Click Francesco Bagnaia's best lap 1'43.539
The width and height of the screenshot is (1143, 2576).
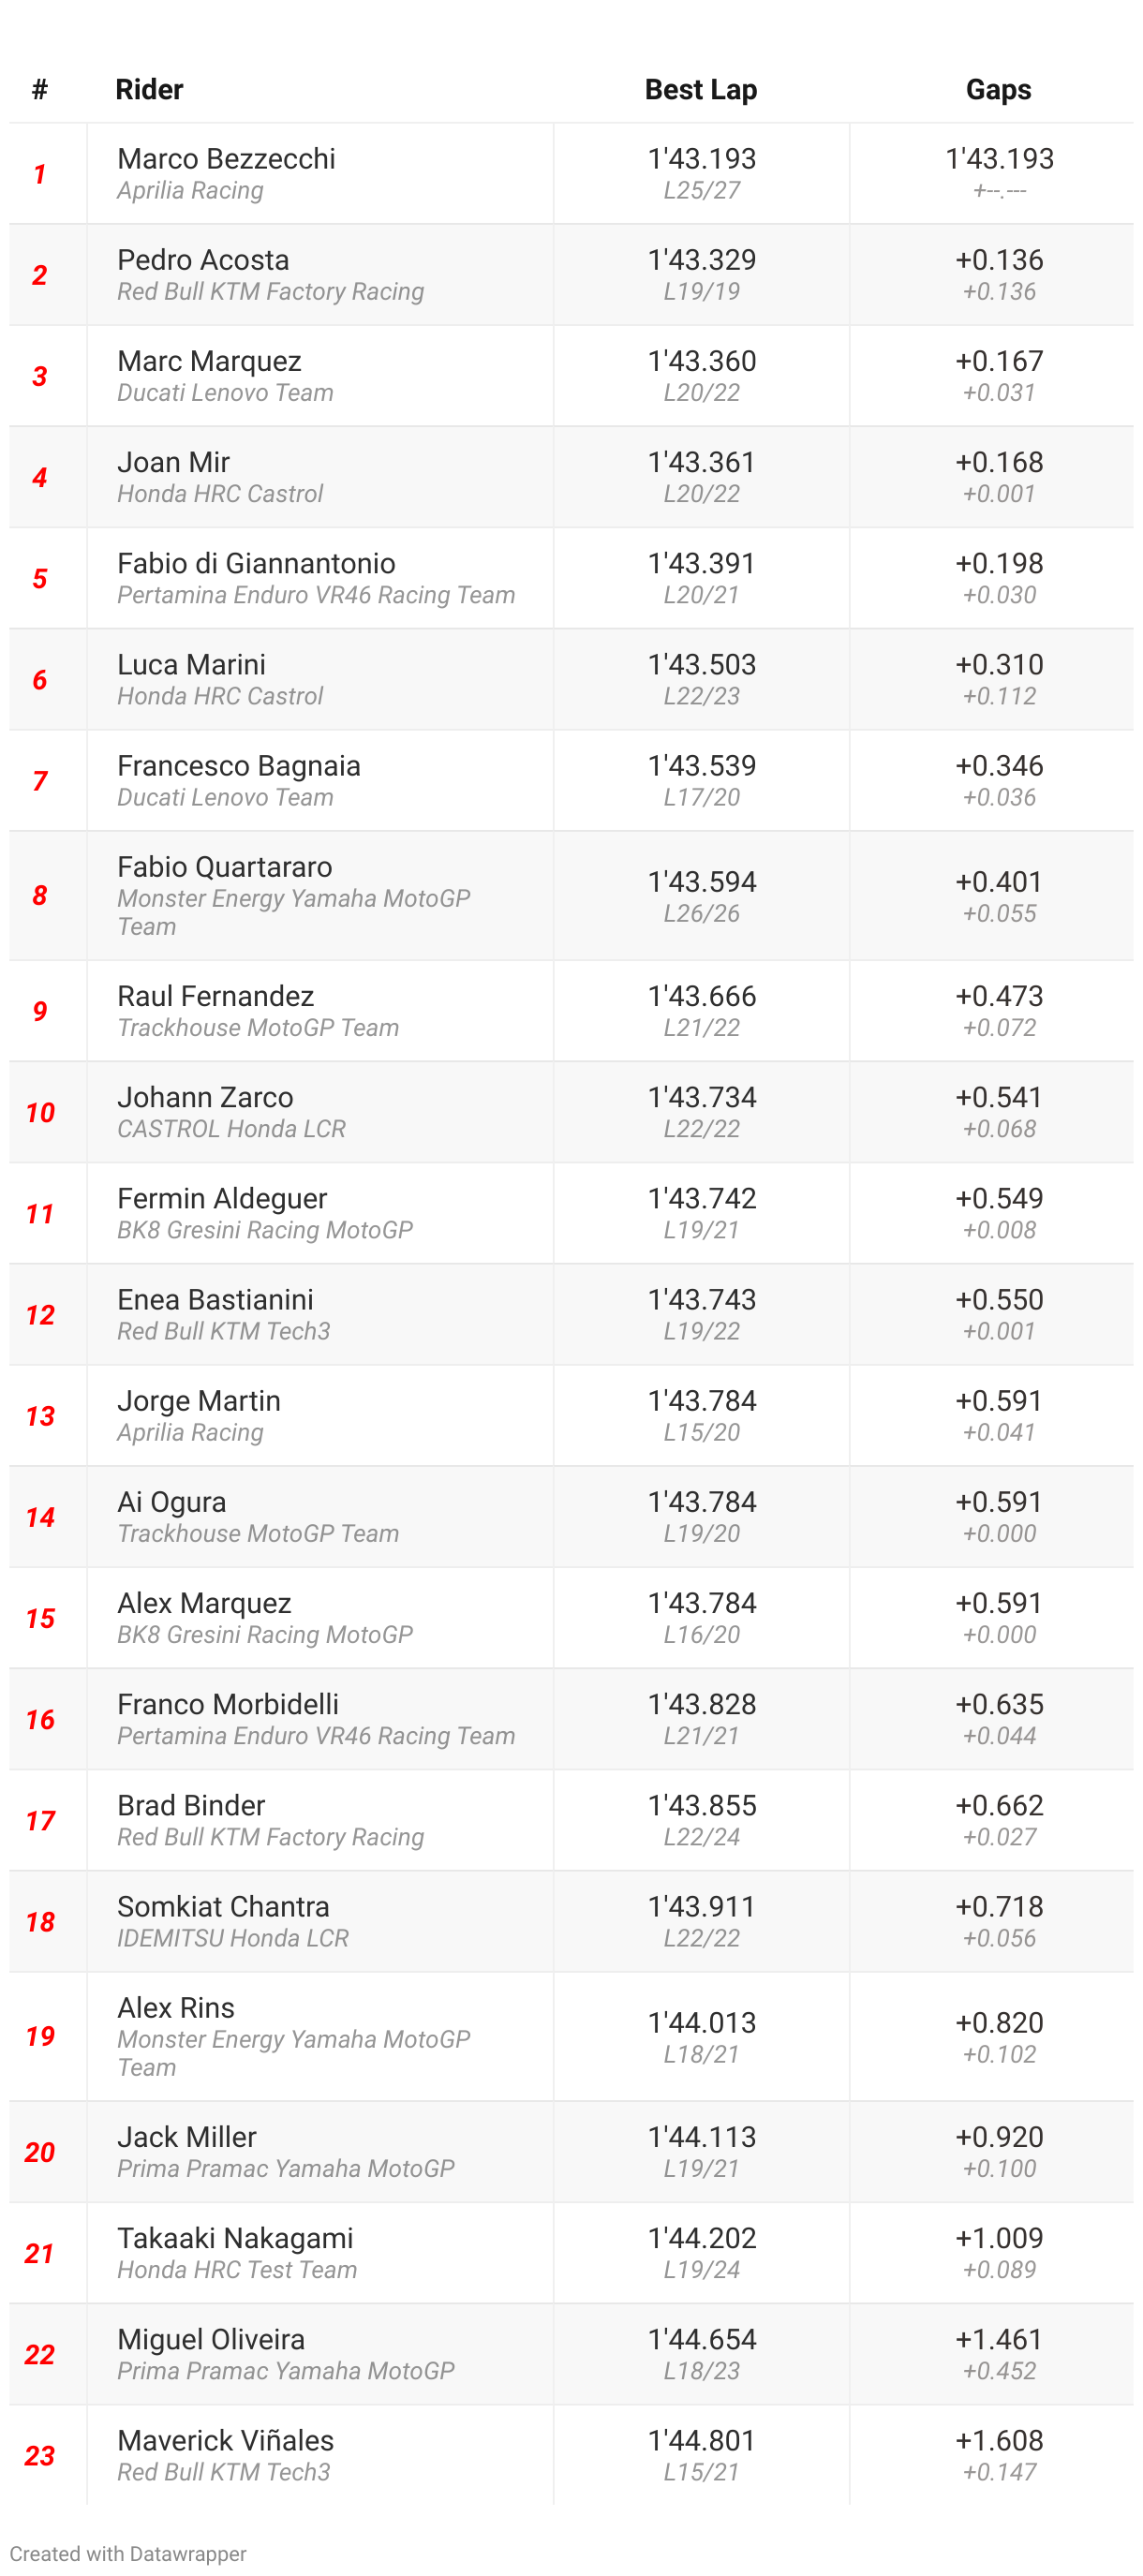tap(701, 766)
